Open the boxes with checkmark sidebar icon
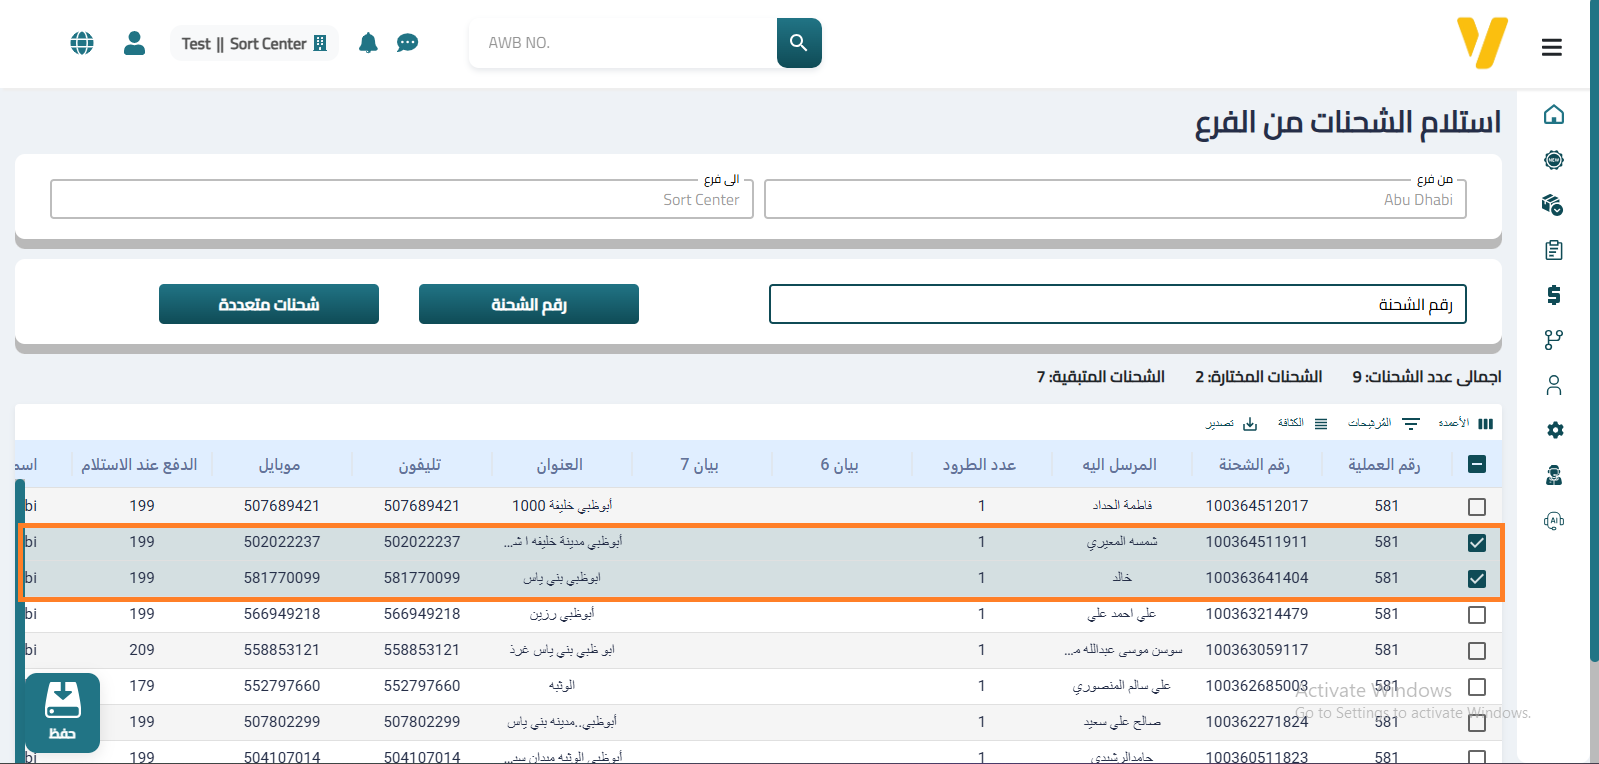Viewport: 1599px width, 764px height. 1553,205
